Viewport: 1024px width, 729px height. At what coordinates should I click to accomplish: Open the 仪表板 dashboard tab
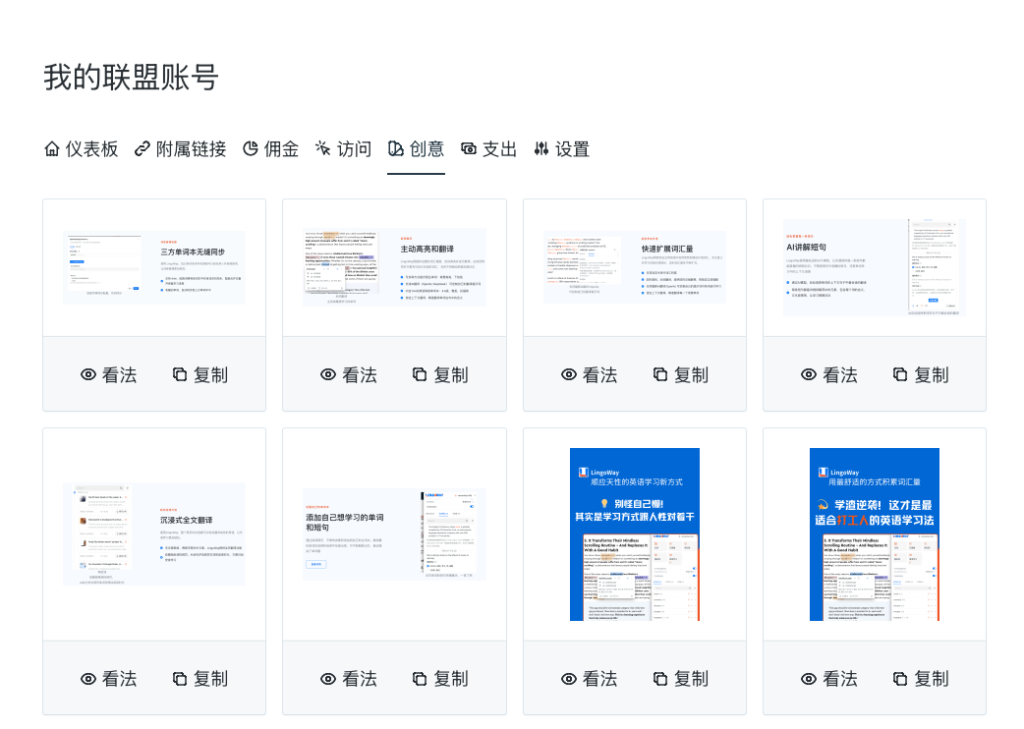[x=82, y=150]
